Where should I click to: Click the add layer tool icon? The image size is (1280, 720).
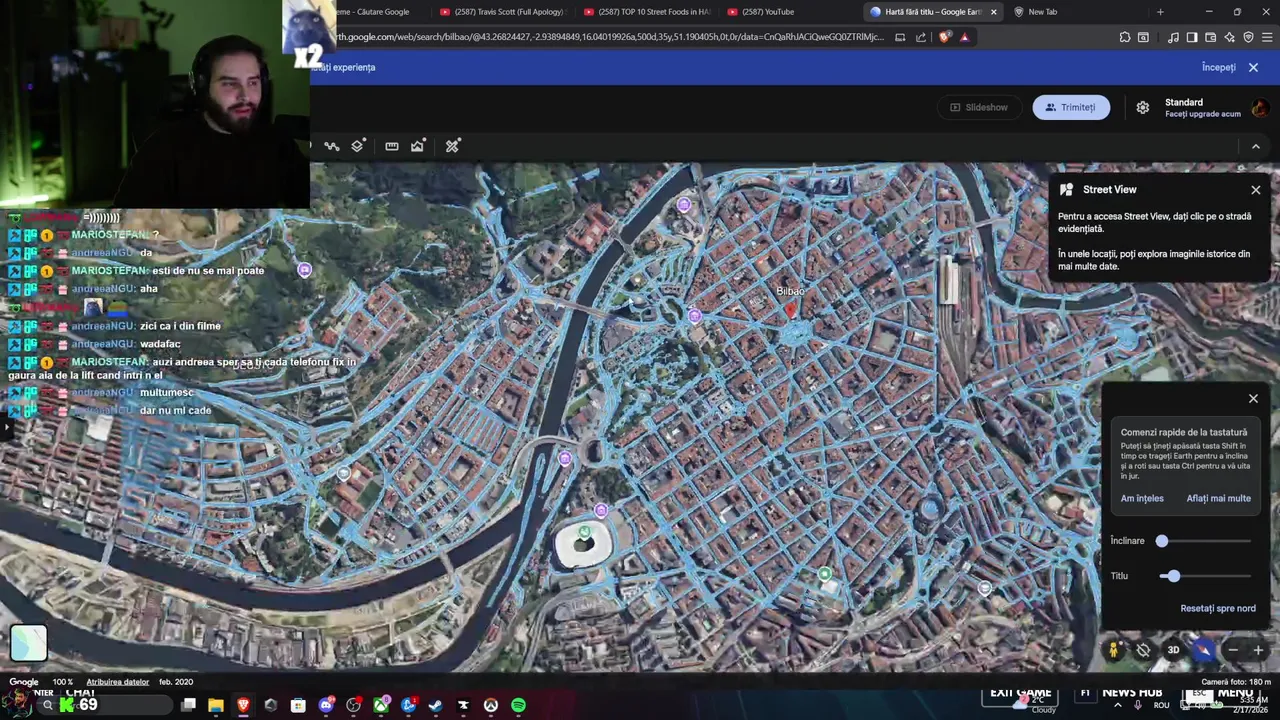point(358,146)
